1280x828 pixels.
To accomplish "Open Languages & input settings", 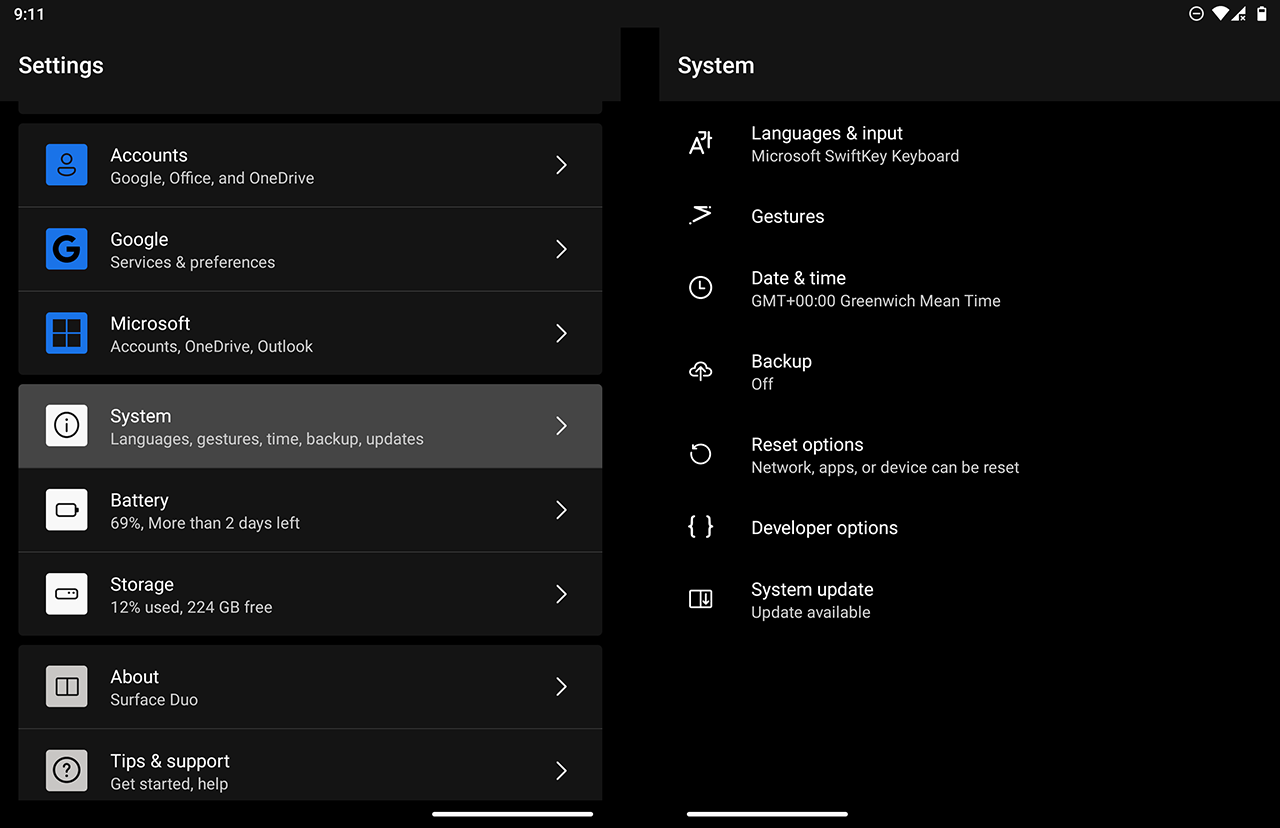I will pos(969,144).
